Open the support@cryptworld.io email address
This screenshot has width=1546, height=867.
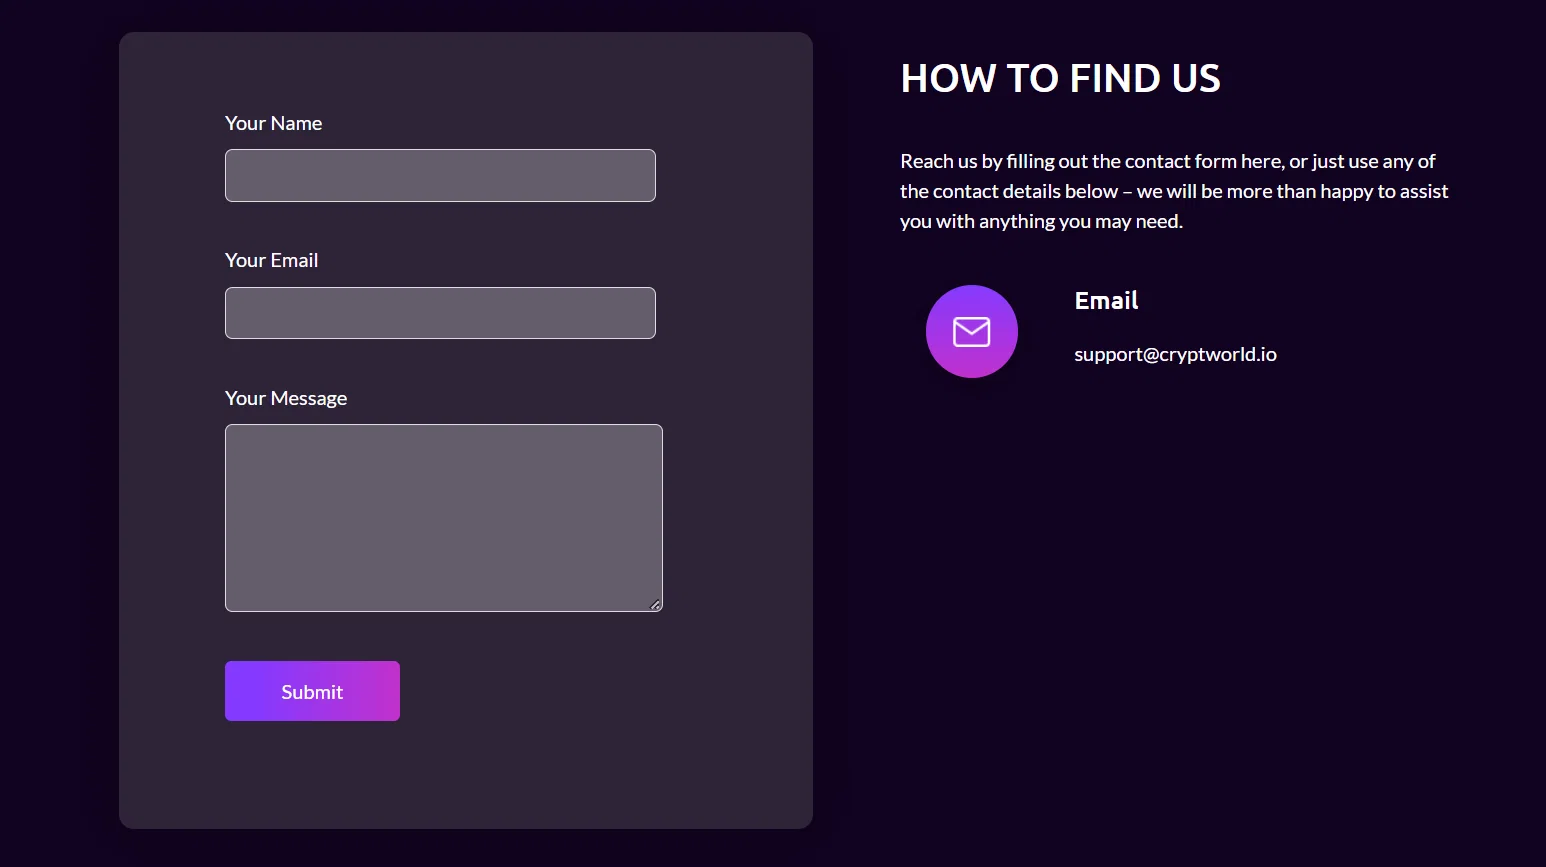pyautogui.click(x=1175, y=355)
